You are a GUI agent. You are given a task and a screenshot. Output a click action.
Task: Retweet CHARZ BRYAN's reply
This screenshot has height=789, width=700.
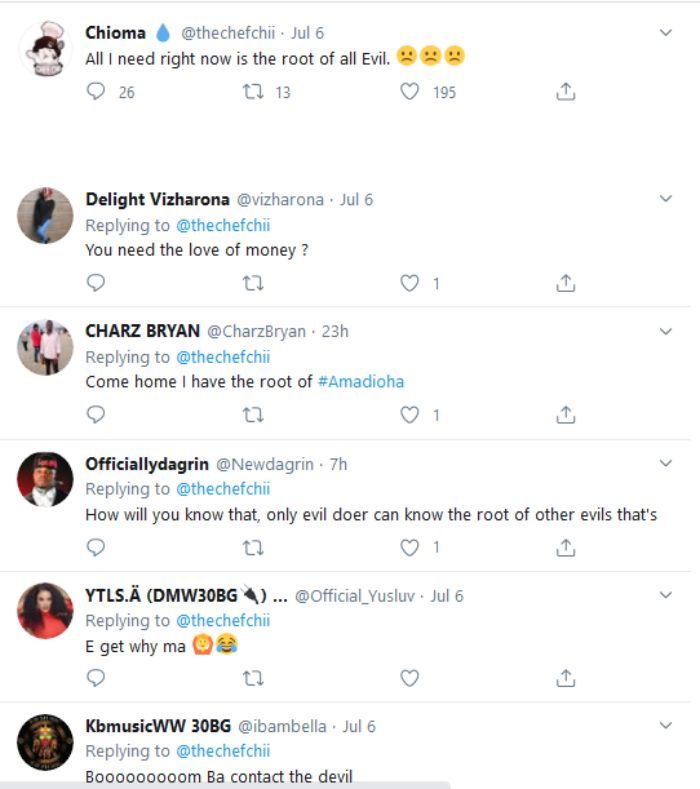(254, 414)
